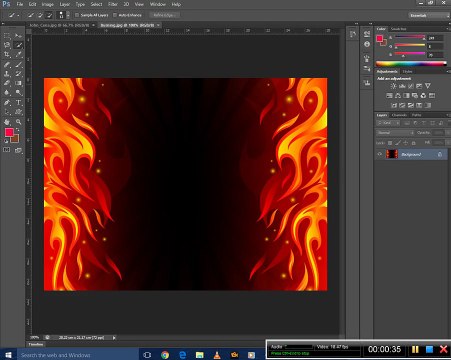Open VLC media player from taskbar
This screenshot has width=451, height=360.
[217, 355]
